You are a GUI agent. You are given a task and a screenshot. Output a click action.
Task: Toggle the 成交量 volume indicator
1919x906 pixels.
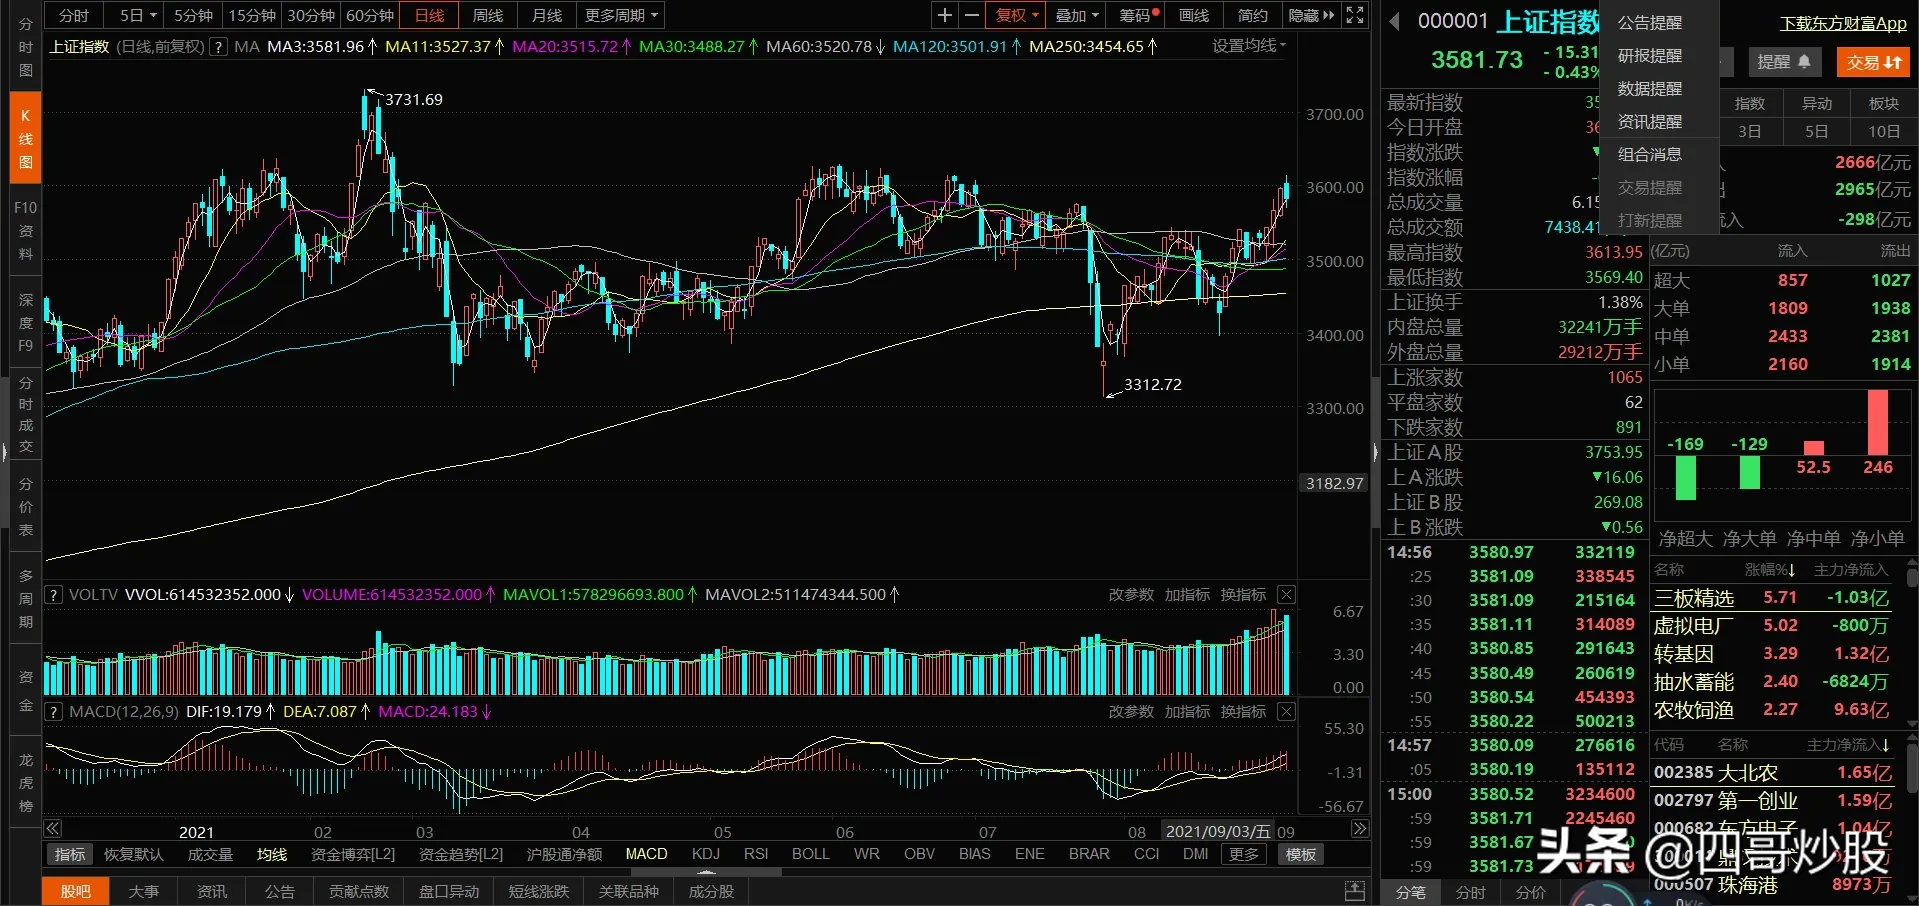click(x=210, y=854)
